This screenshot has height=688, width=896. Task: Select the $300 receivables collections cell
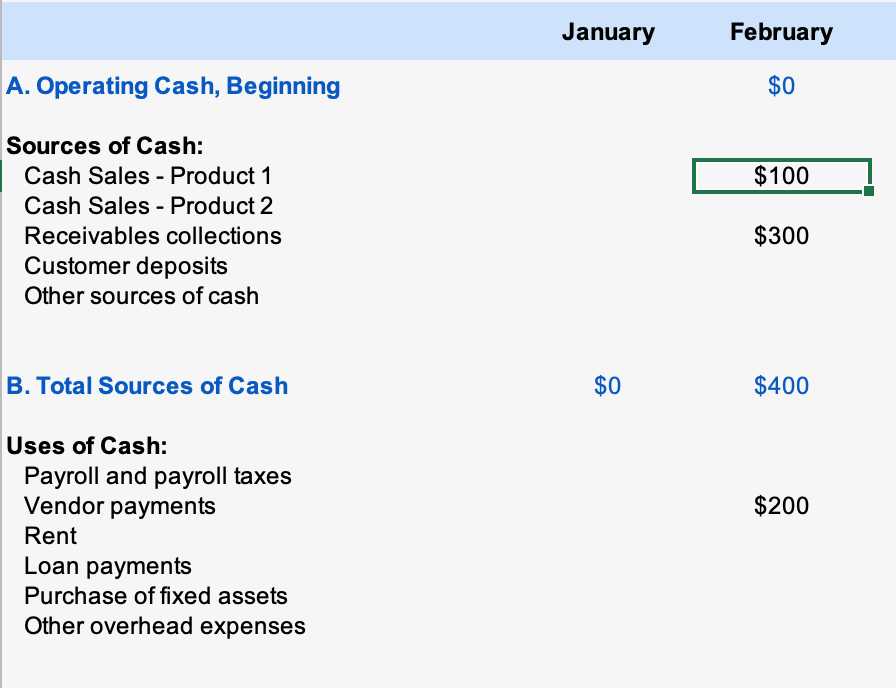[781, 236]
